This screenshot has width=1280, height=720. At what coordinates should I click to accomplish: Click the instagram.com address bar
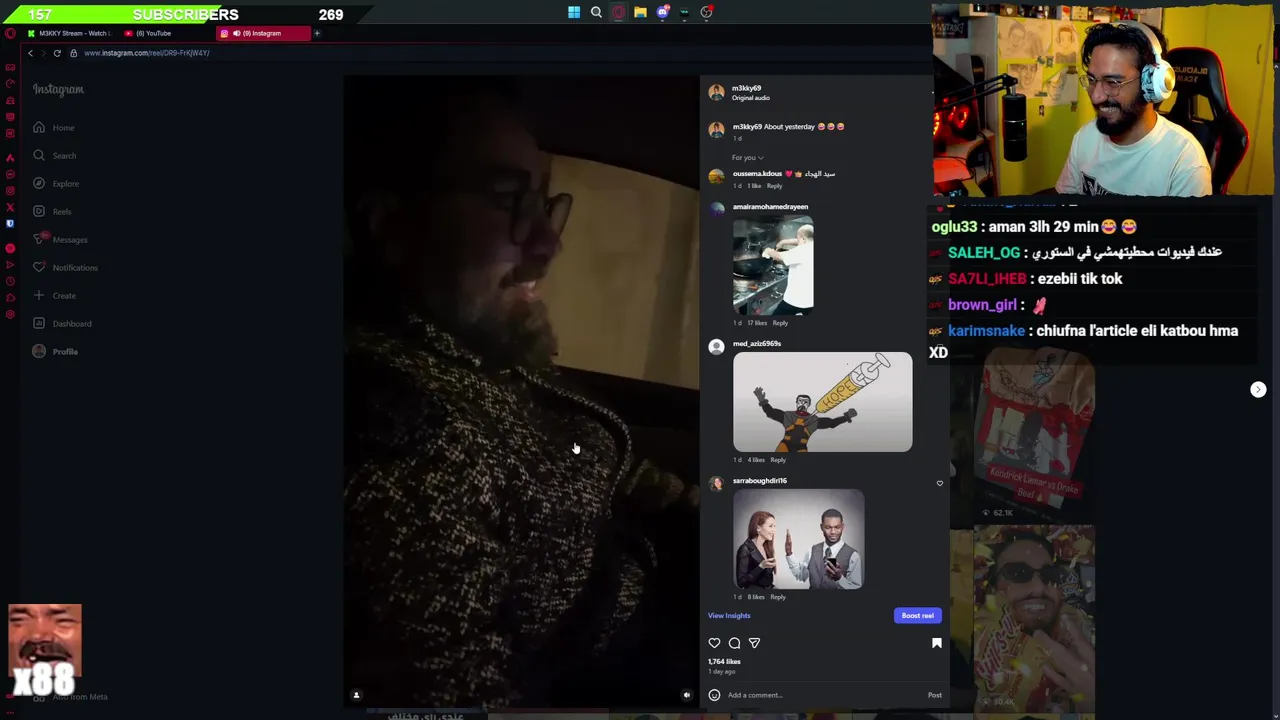click(x=147, y=53)
